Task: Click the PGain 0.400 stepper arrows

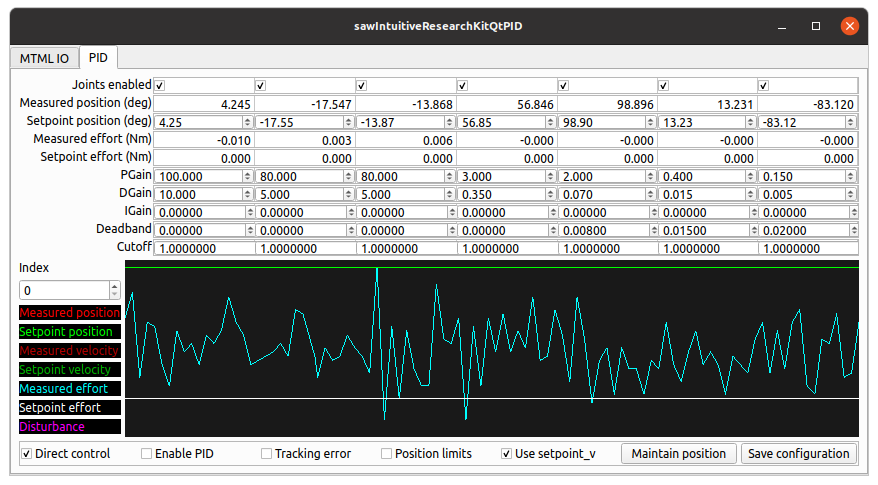Action: click(x=750, y=176)
